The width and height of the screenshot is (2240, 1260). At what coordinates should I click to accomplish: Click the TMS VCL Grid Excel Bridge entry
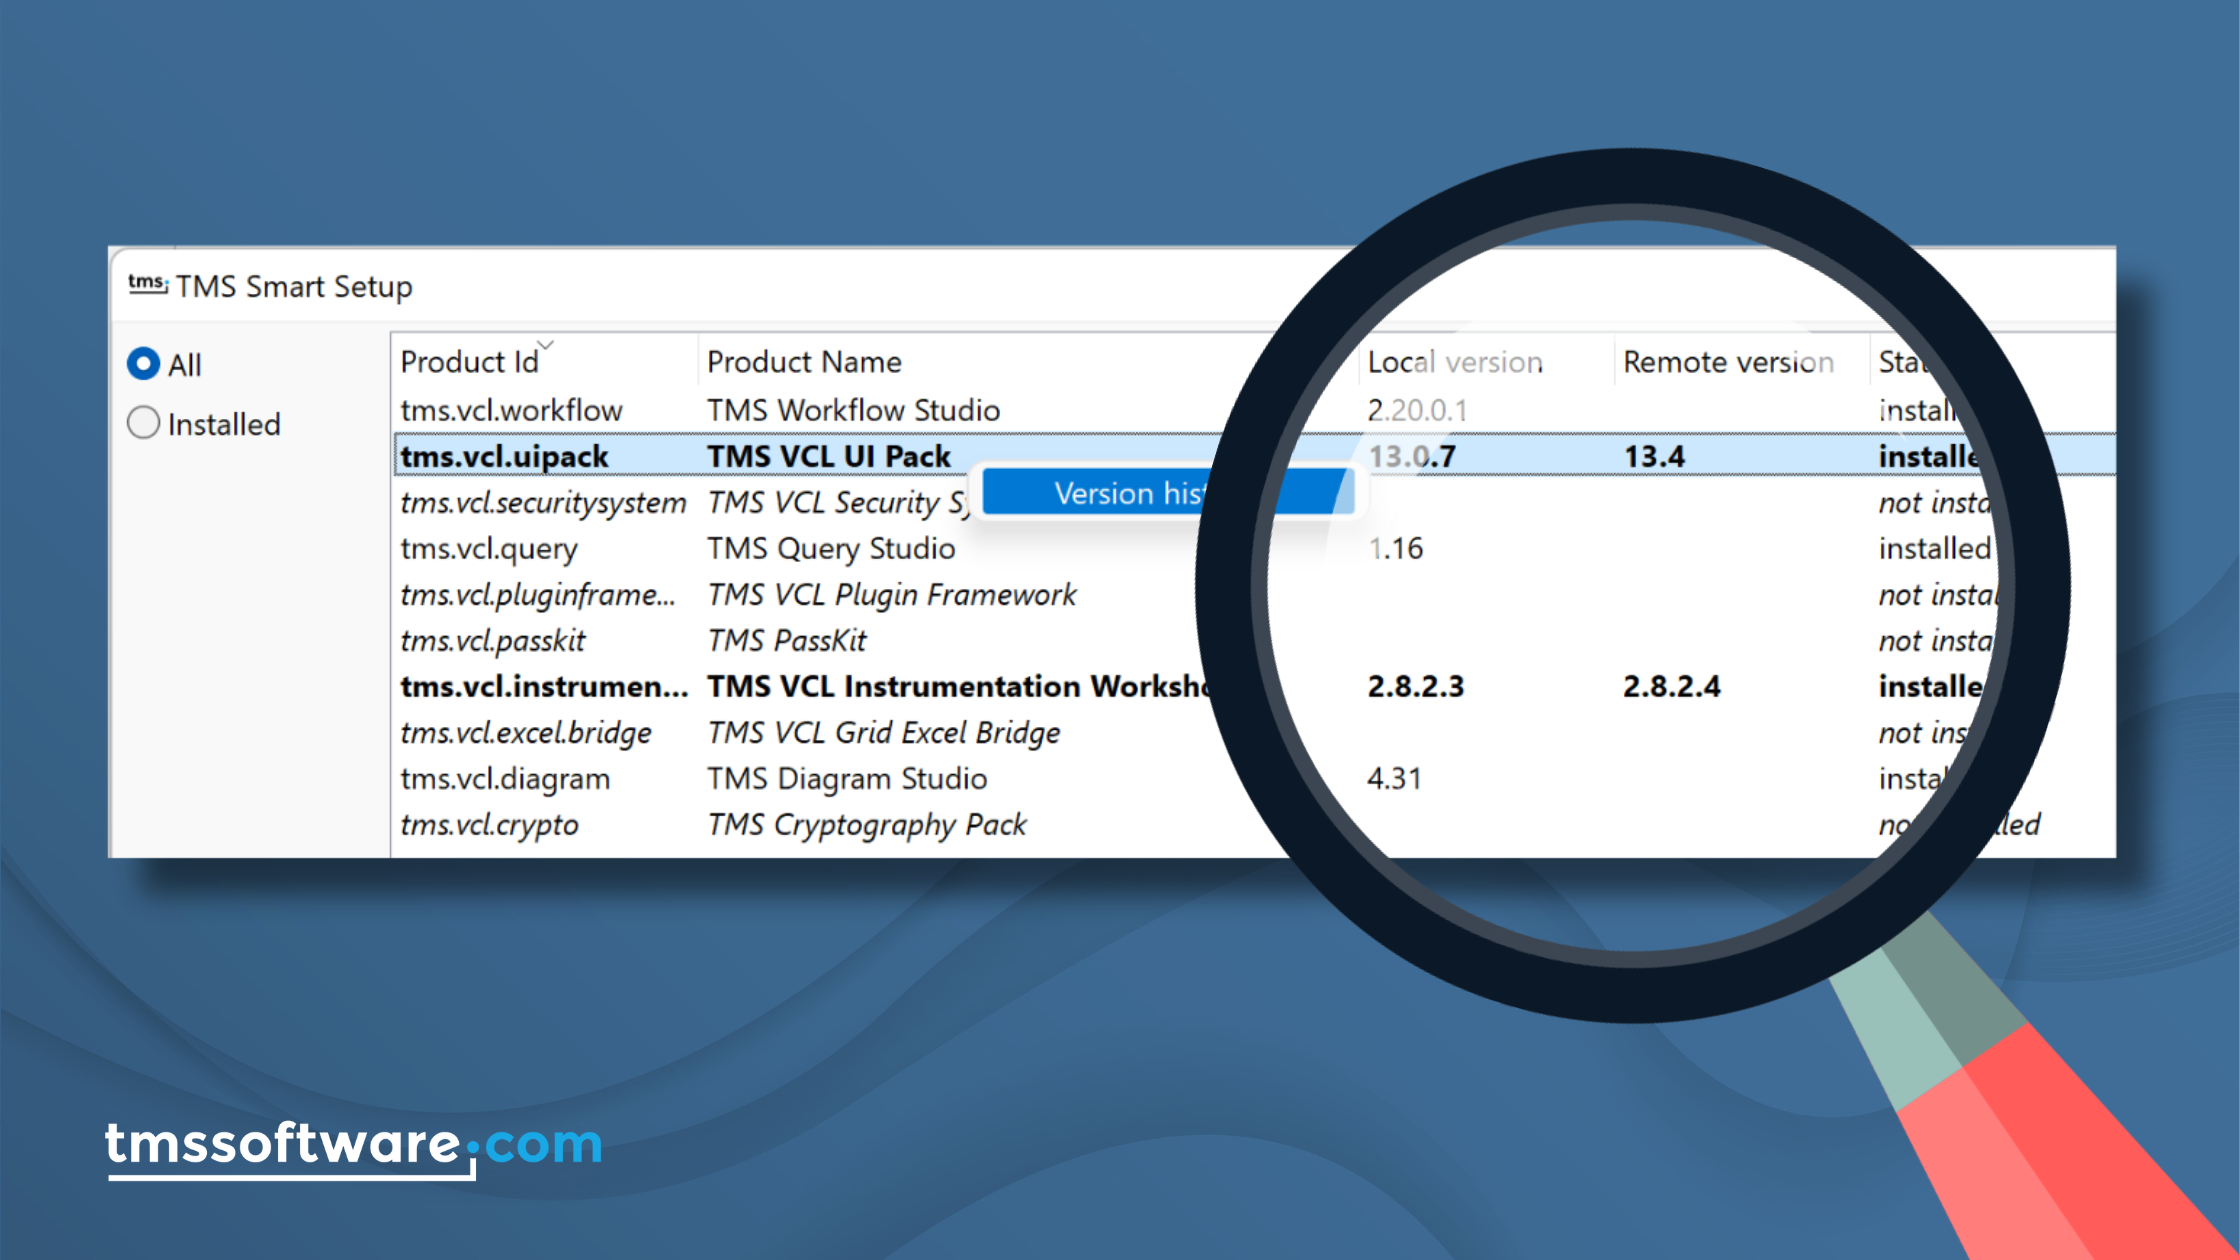point(883,732)
